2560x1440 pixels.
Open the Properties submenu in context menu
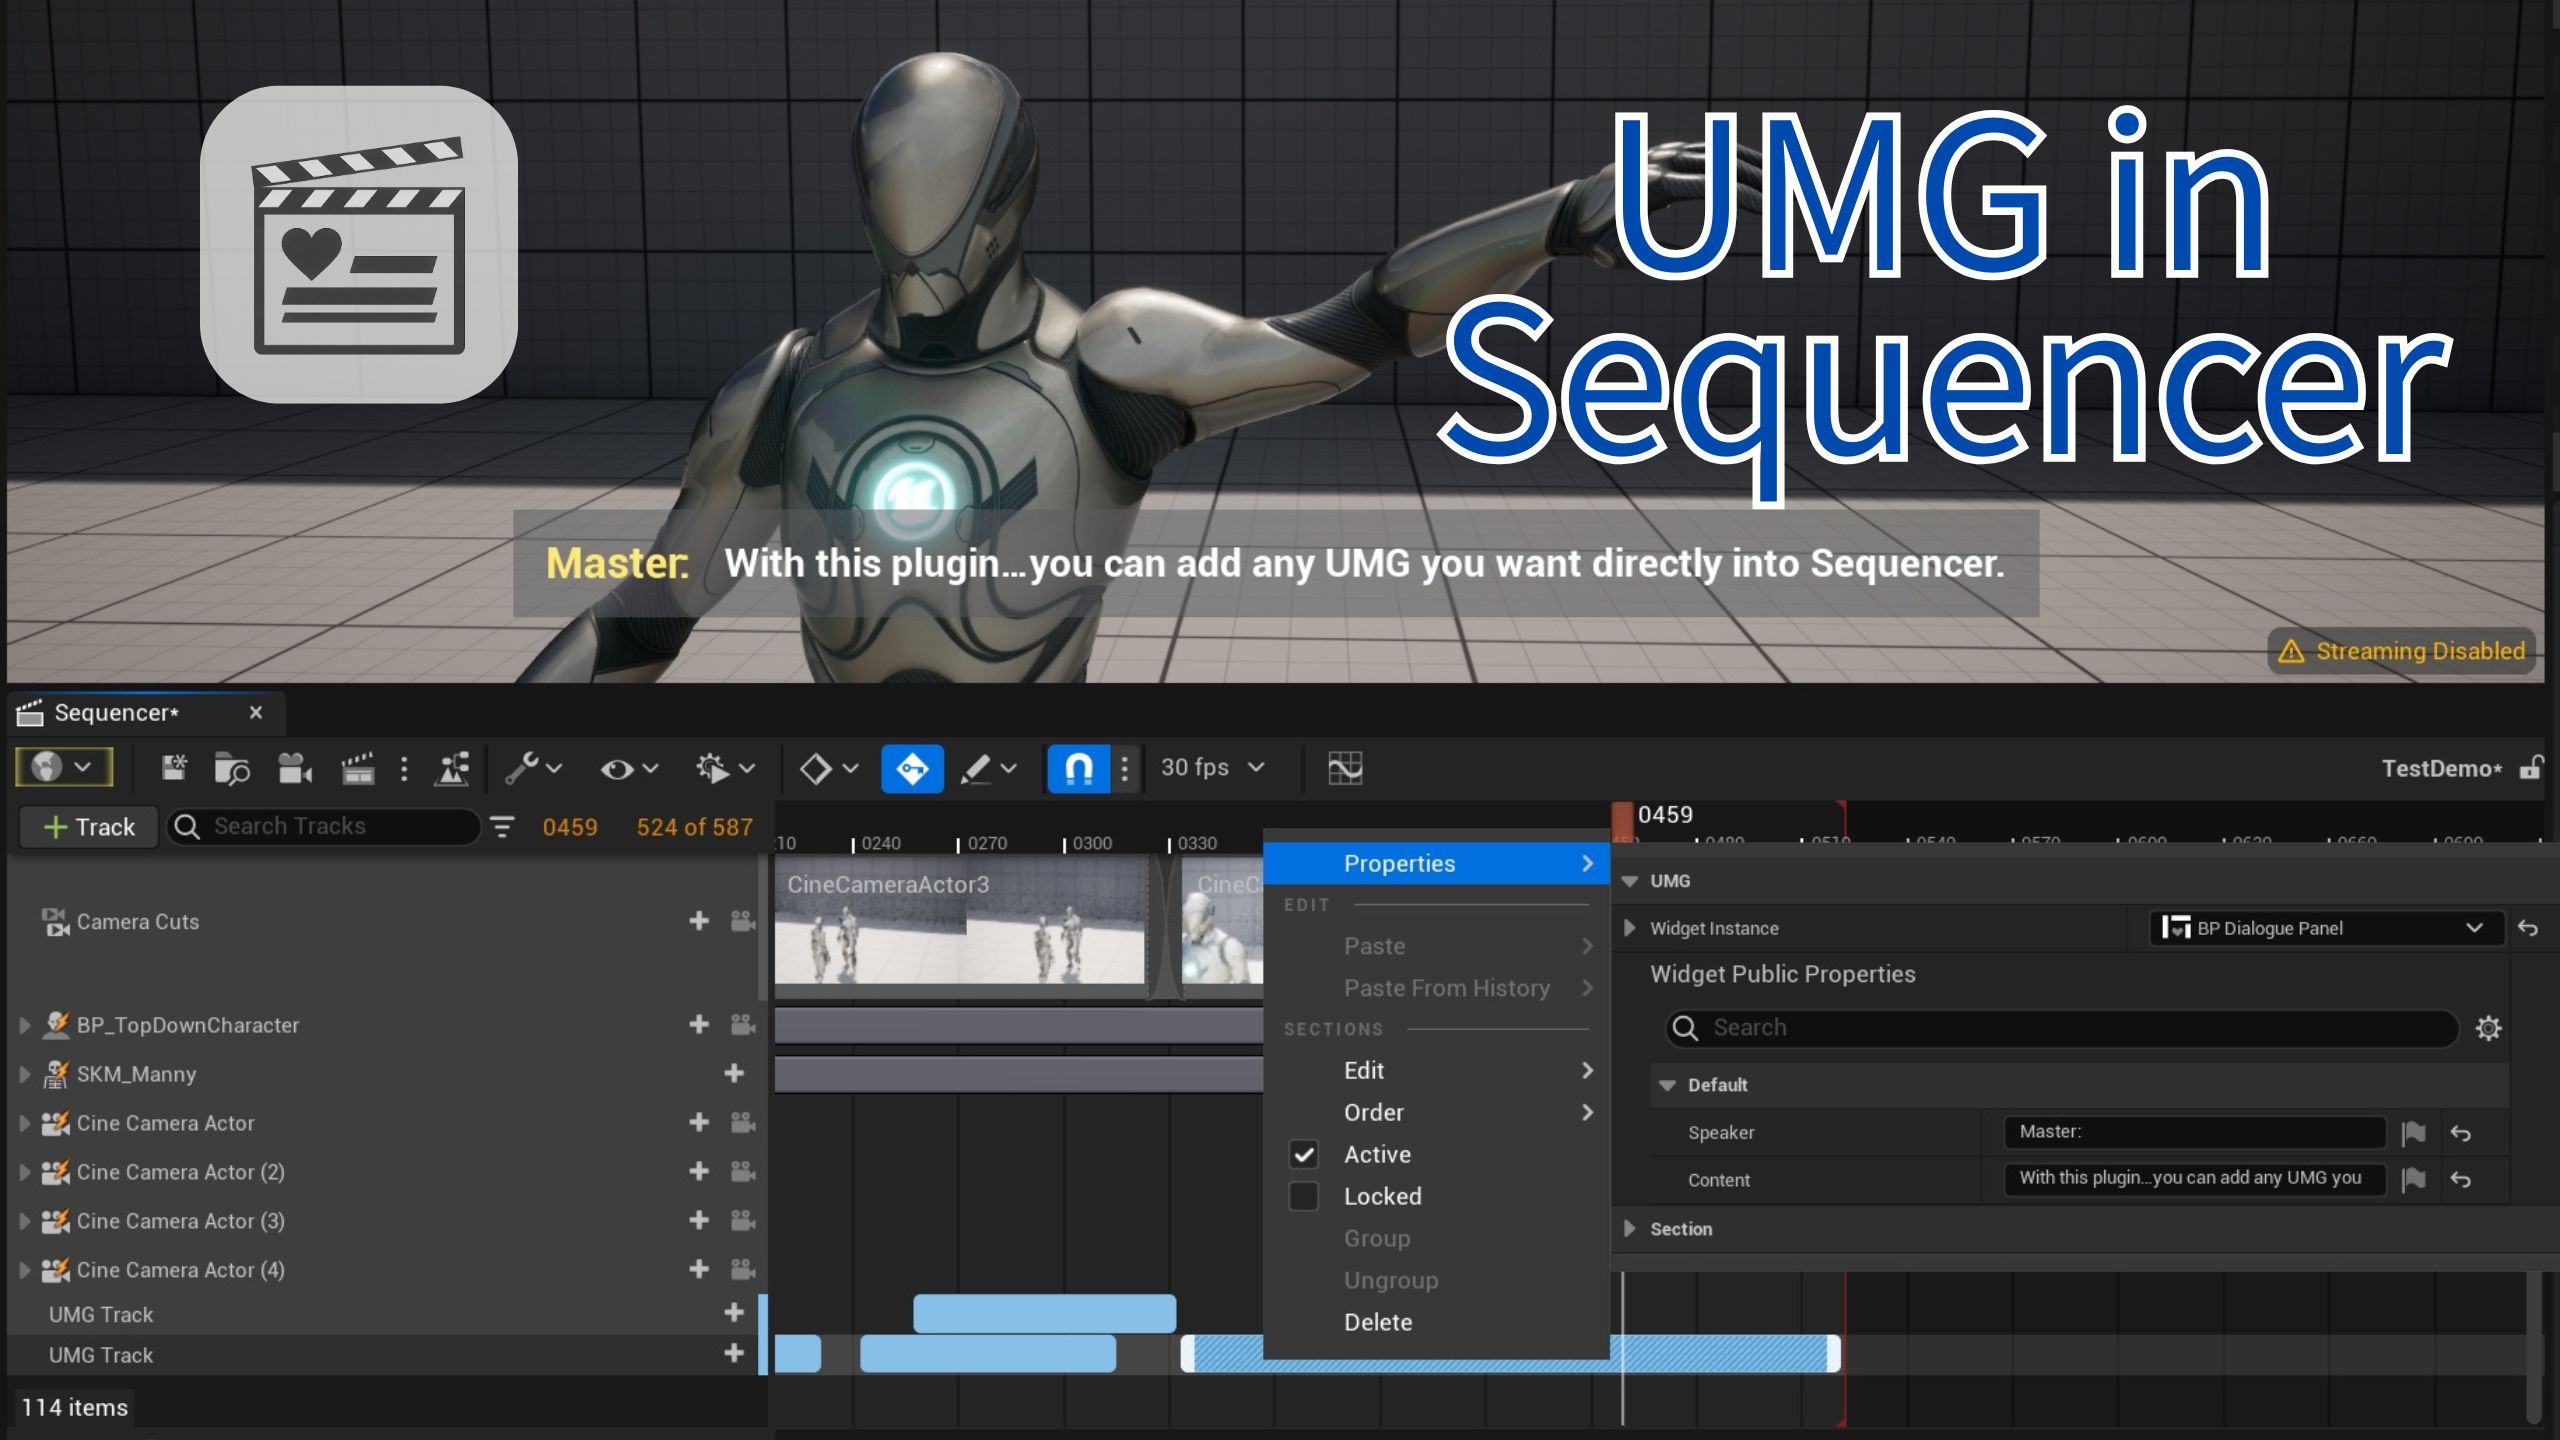[x=1436, y=863]
